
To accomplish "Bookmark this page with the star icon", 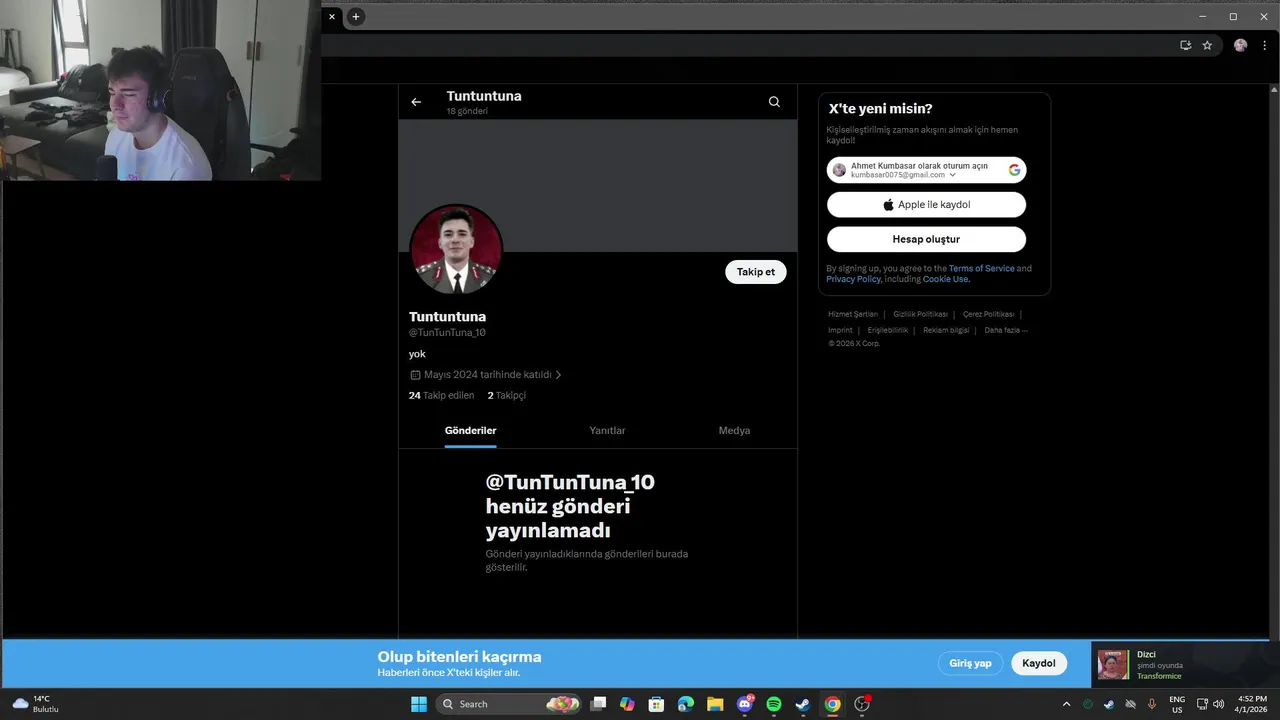I will tap(1207, 45).
